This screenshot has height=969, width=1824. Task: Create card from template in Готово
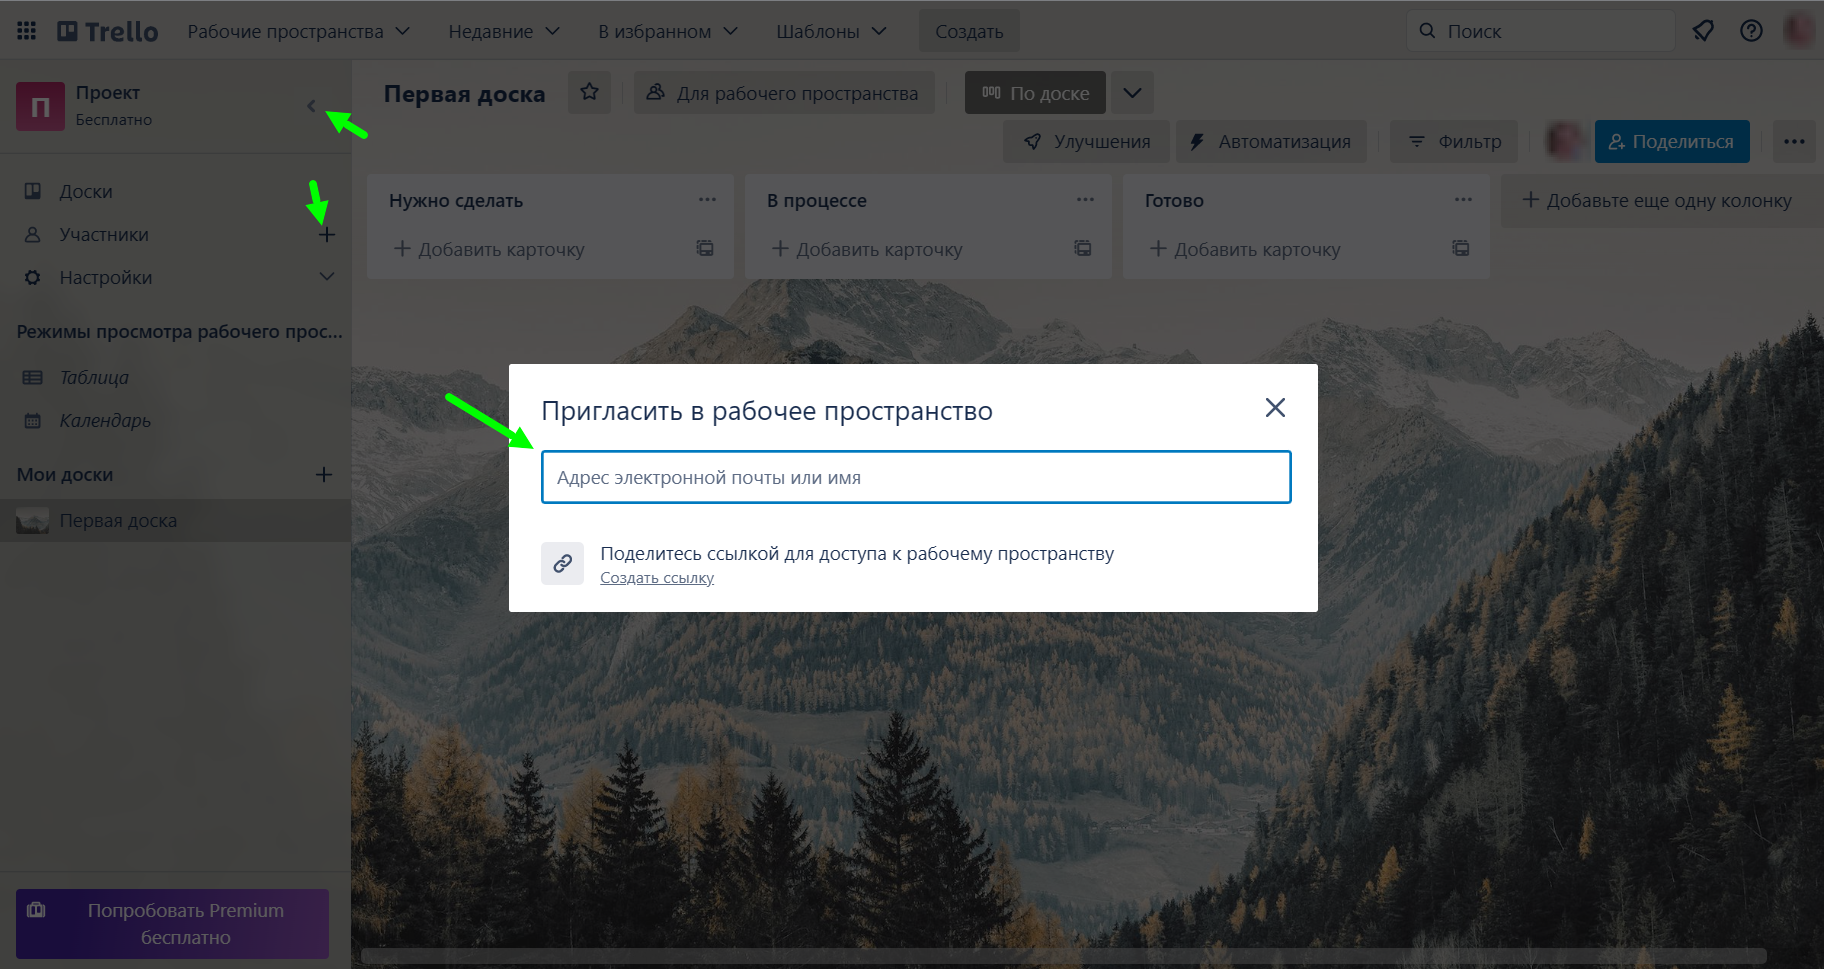tap(1461, 248)
